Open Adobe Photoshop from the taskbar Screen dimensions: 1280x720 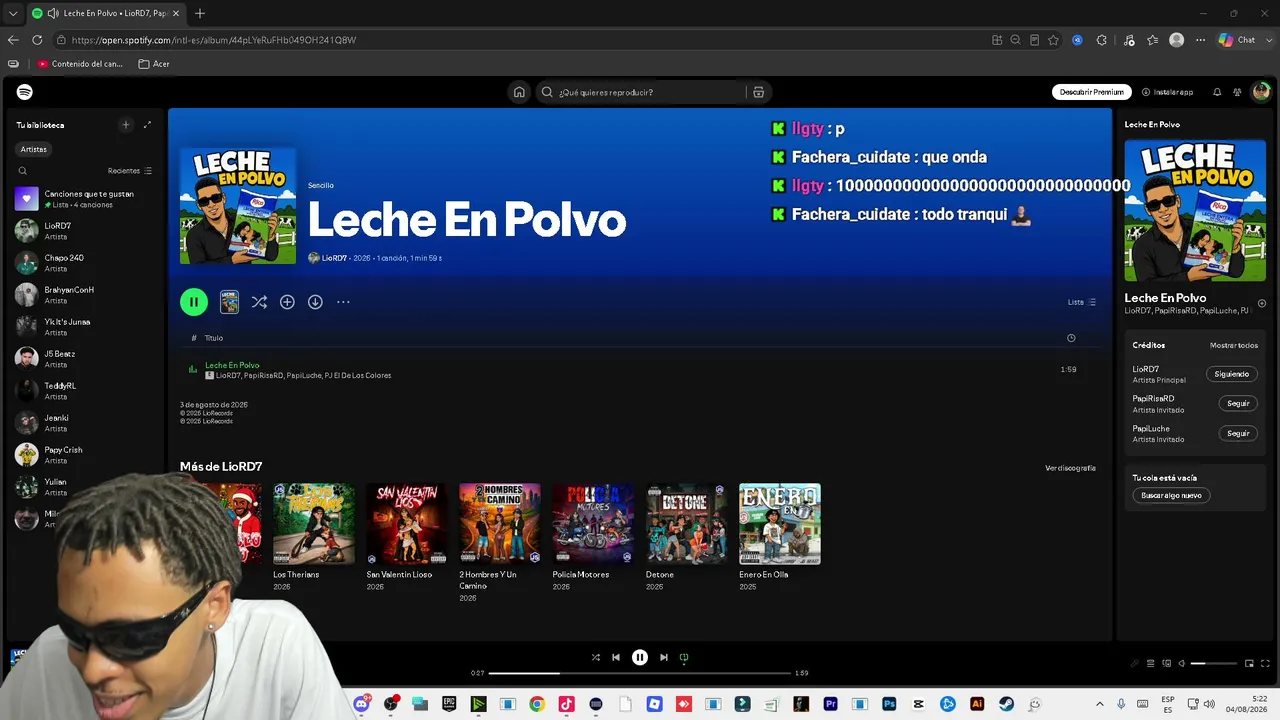click(x=889, y=704)
